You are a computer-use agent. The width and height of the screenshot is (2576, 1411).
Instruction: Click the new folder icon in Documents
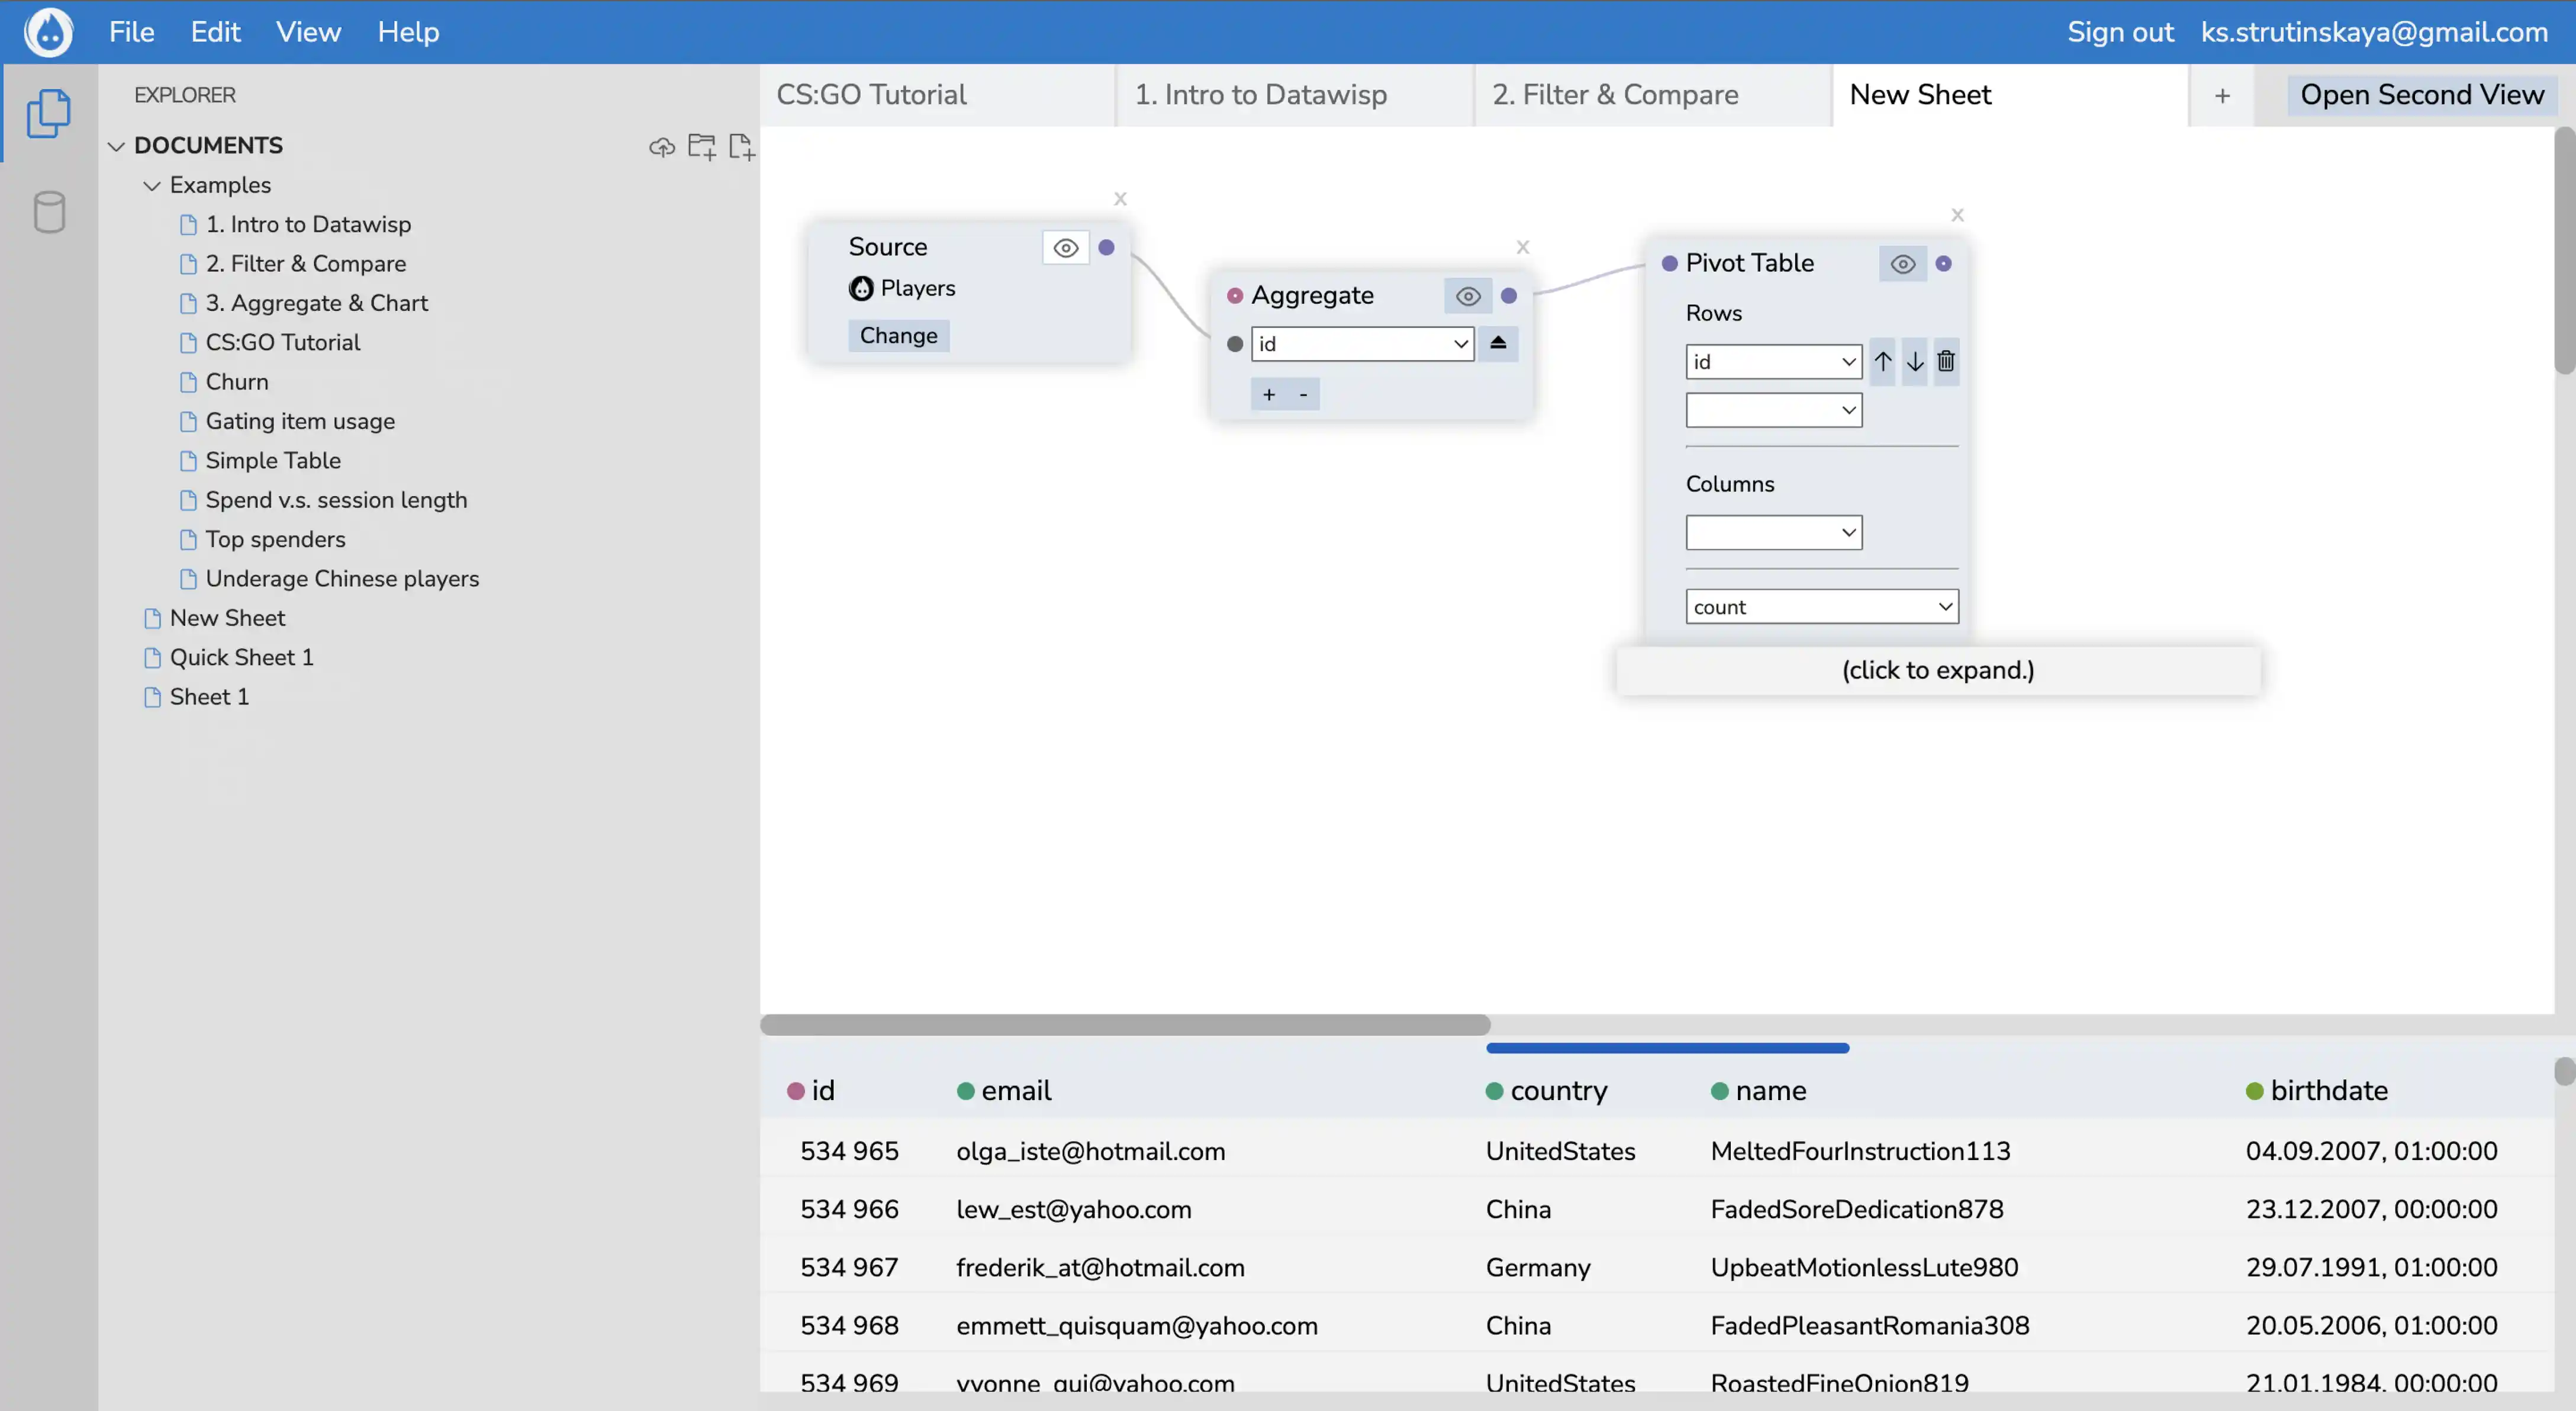pos(701,147)
